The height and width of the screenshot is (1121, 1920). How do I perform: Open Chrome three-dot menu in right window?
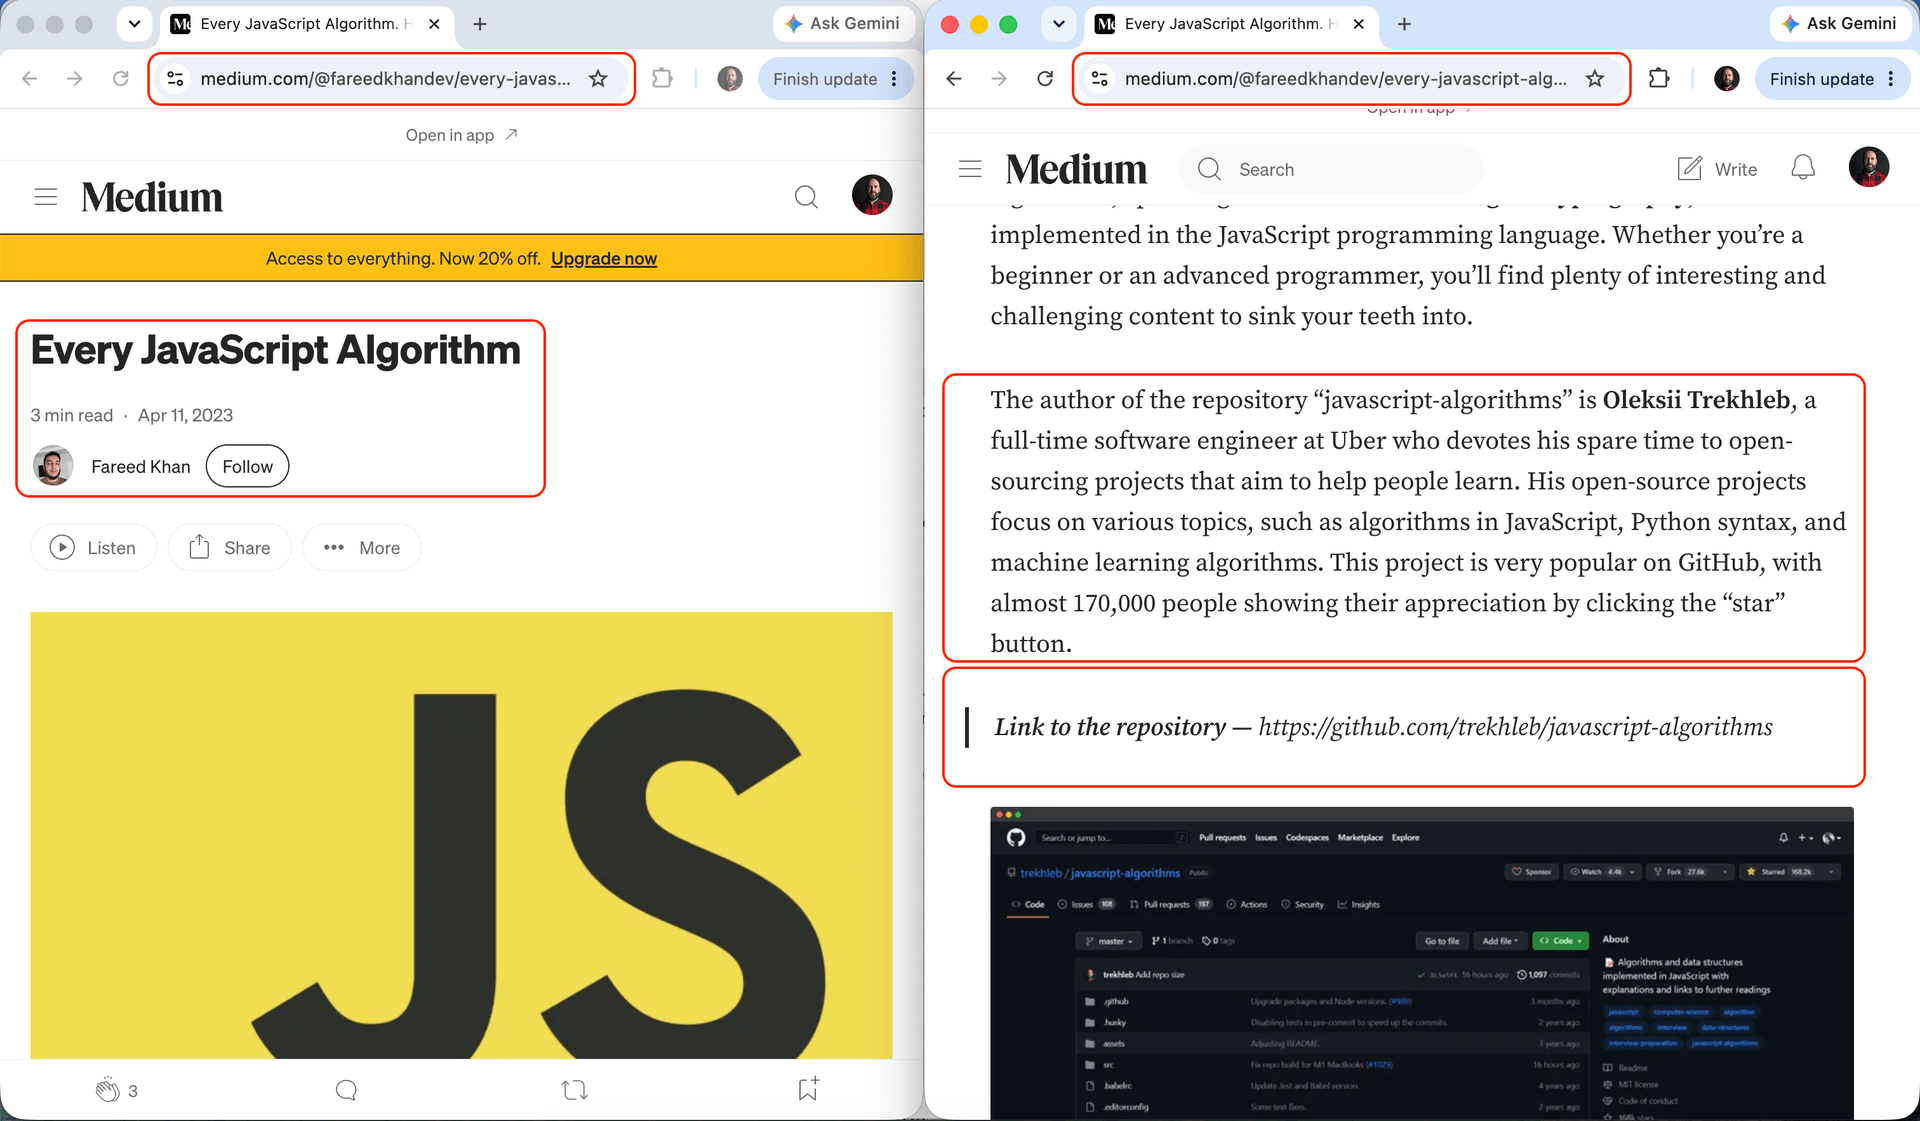[1891, 79]
